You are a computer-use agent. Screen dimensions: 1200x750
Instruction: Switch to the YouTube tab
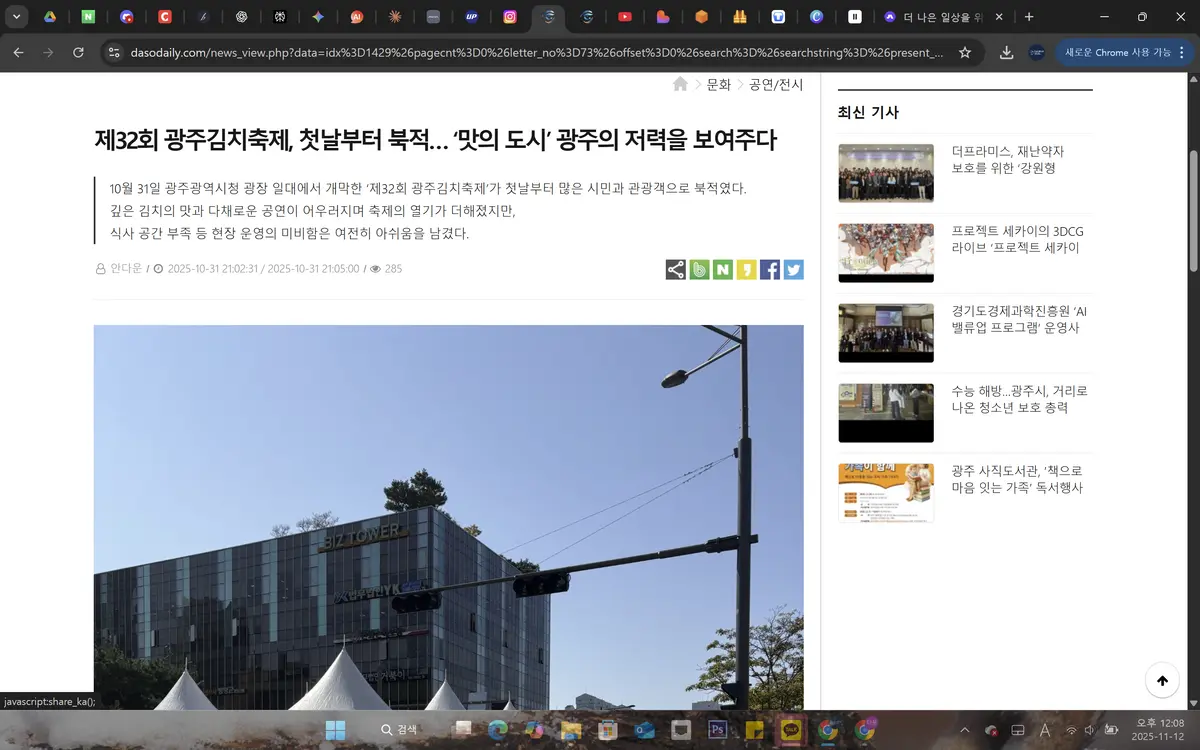coord(624,17)
